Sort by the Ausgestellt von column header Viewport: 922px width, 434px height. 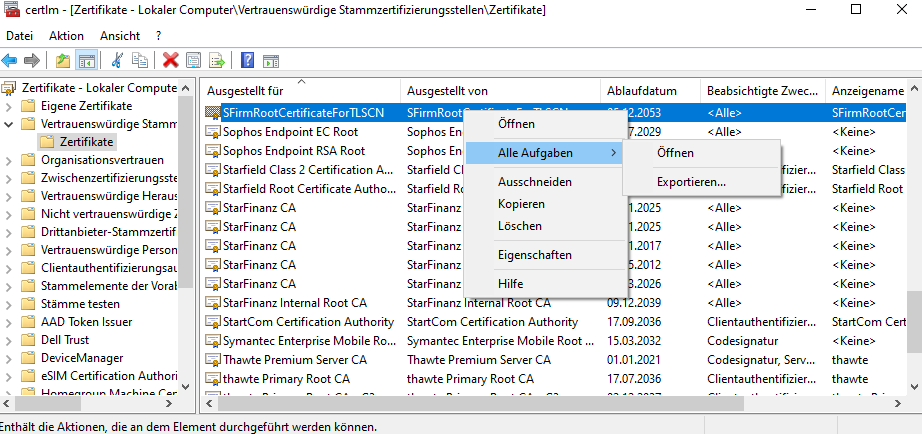pyautogui.click(x=500, y=91)
